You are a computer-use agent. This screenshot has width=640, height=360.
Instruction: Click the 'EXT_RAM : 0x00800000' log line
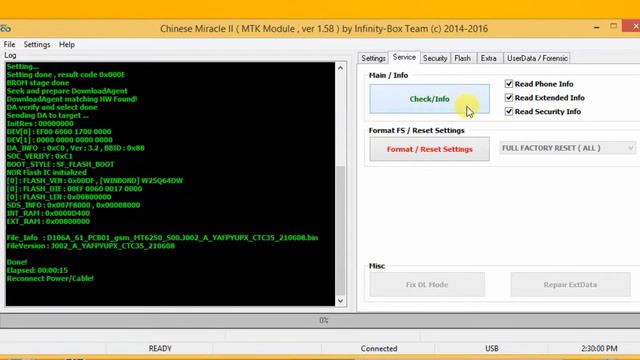point(48,221)
